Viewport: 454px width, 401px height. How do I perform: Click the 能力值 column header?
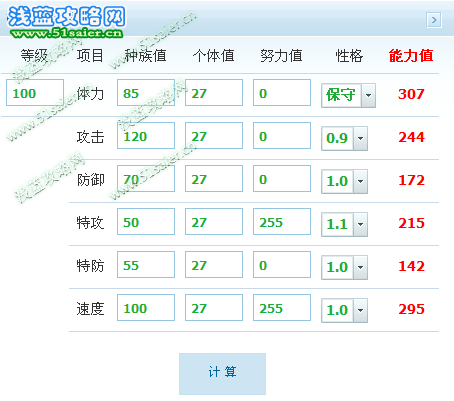click(411, 56)
